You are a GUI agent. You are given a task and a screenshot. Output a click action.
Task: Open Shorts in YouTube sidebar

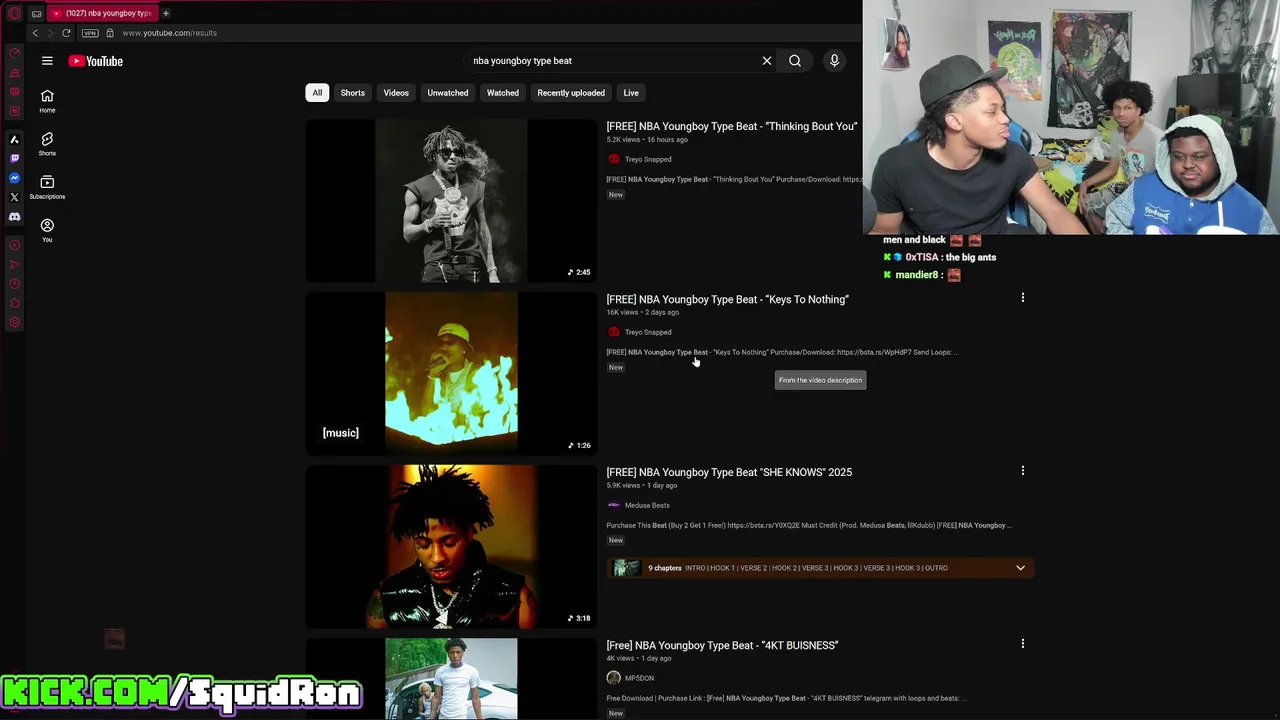coord(47,144)
